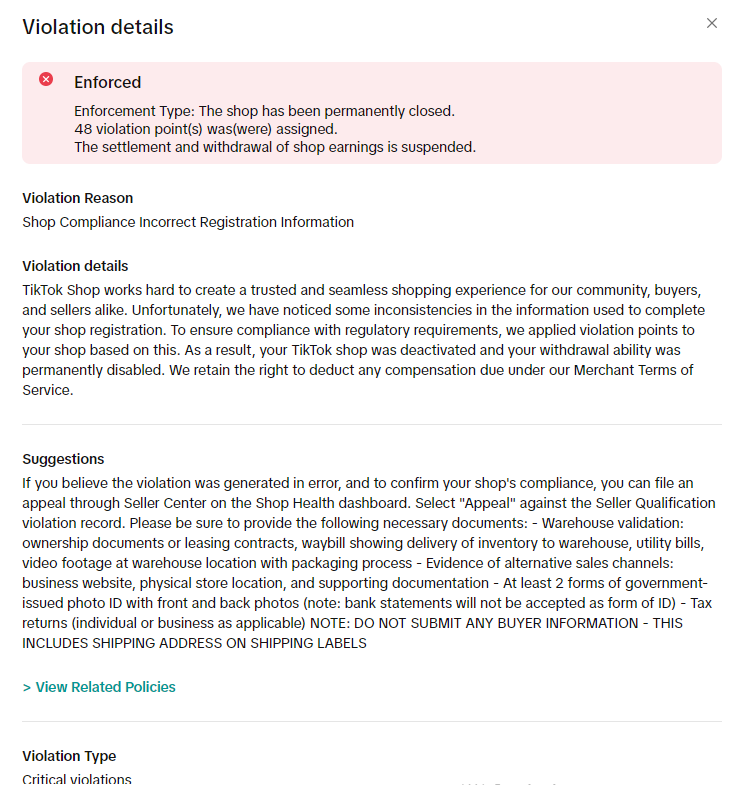Viewport: 746px width, 785px height.
Task: Select Shop Compliance Incorrect Registration Information text
Action: (188, 222)
